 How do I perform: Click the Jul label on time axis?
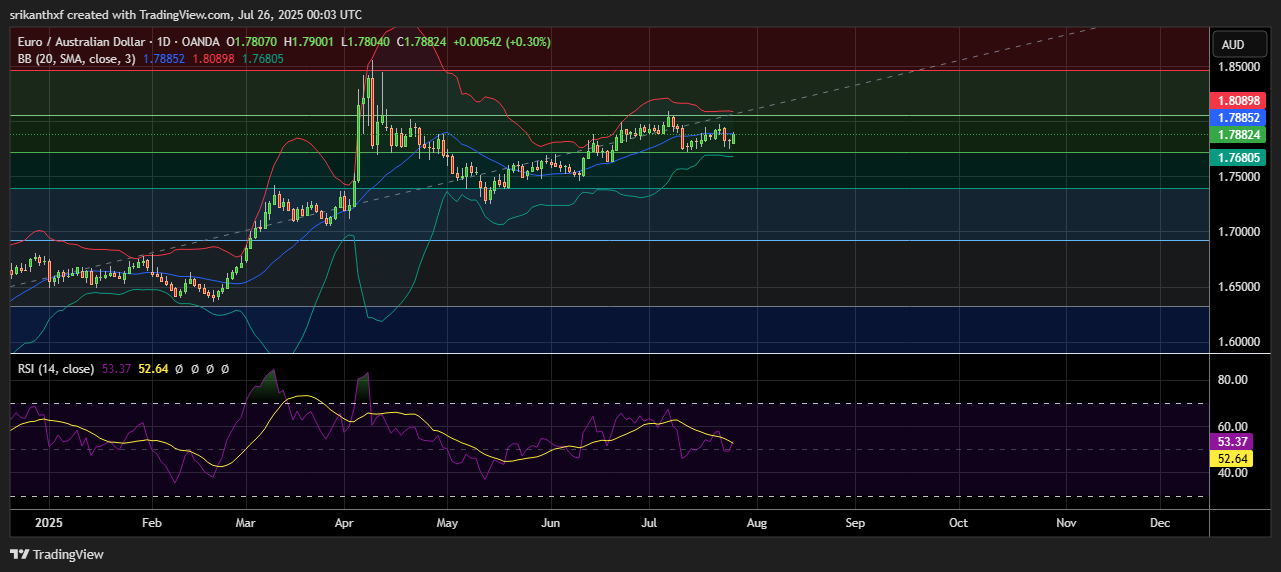coord(650,523)
